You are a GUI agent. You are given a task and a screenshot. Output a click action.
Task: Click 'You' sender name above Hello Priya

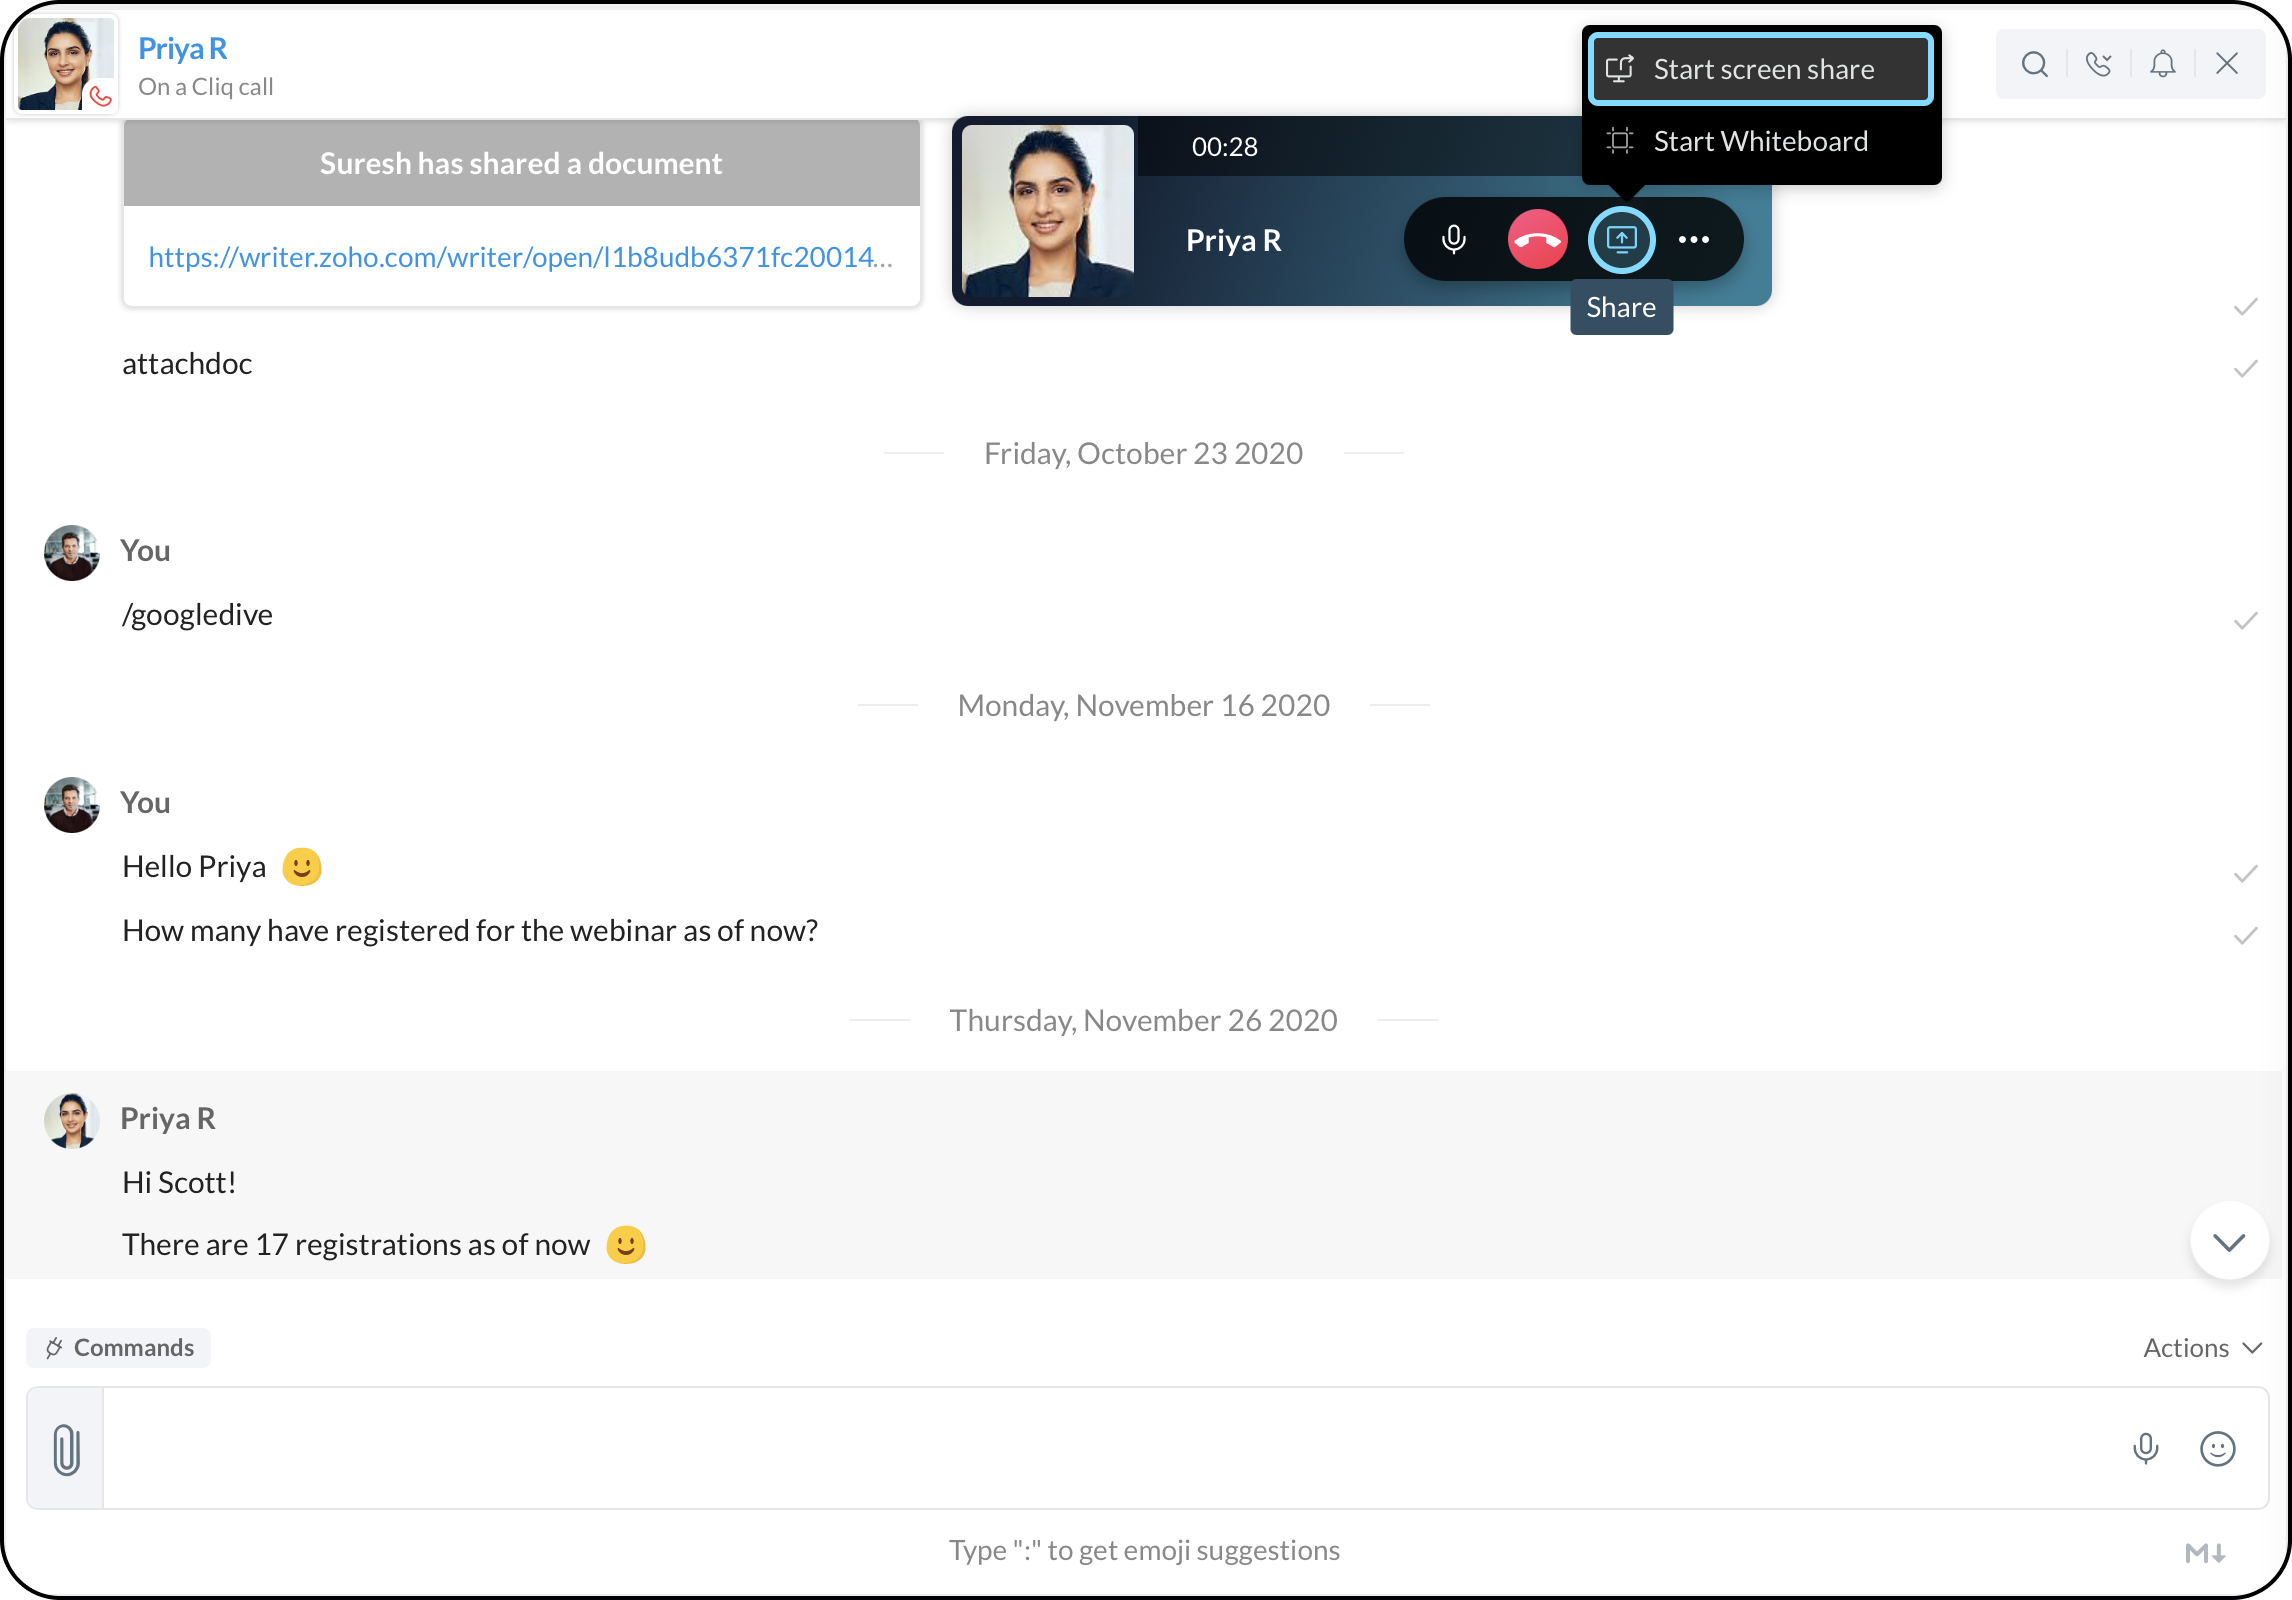(145, 802)
